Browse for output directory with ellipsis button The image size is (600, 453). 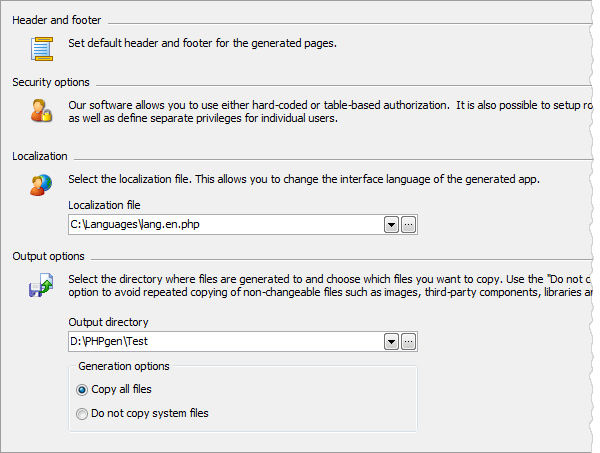tap(409, 343)
